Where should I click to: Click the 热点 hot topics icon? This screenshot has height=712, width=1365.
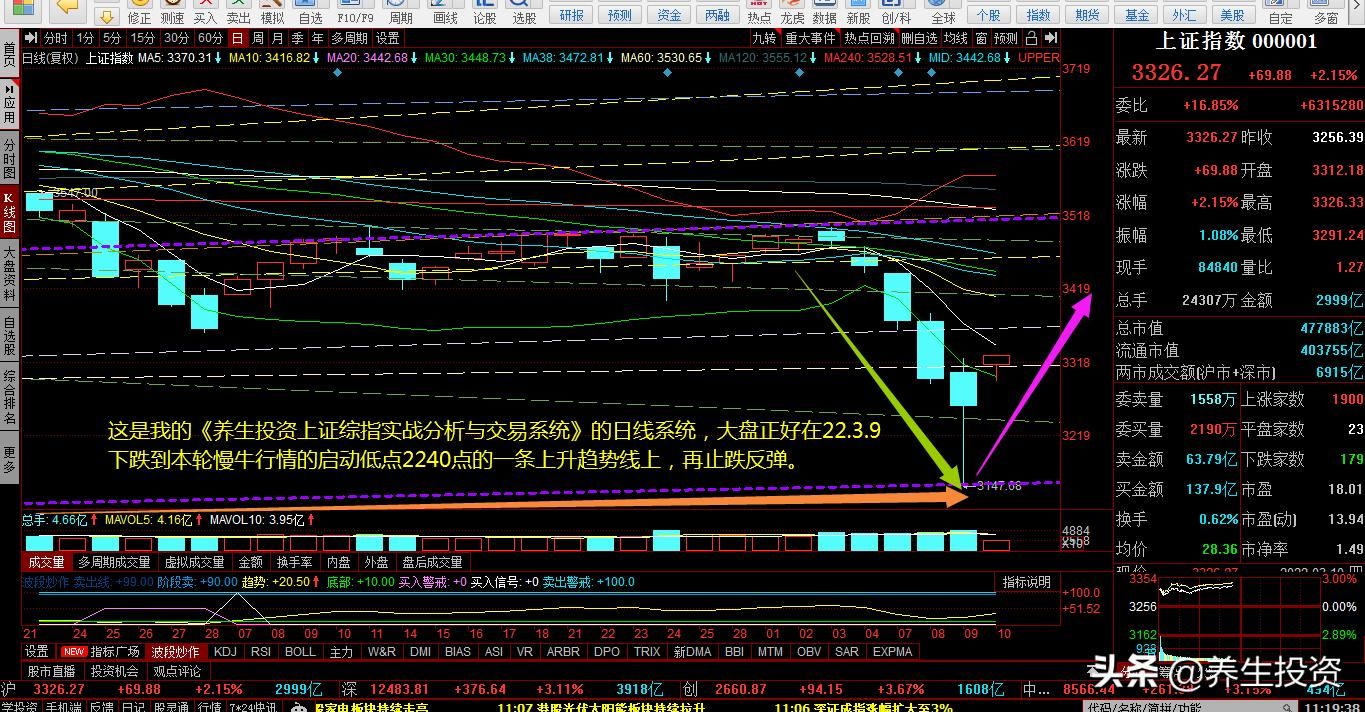pos(759,12)
